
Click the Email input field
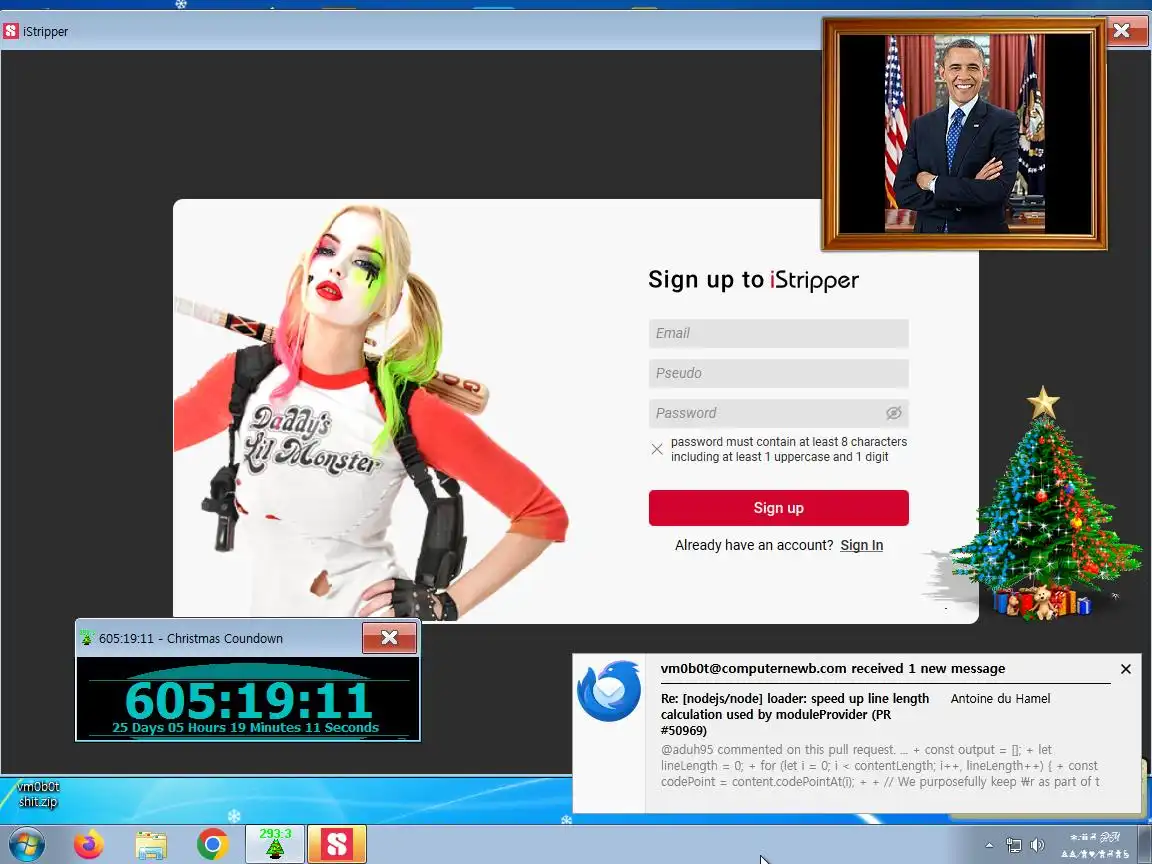(778, 333)
